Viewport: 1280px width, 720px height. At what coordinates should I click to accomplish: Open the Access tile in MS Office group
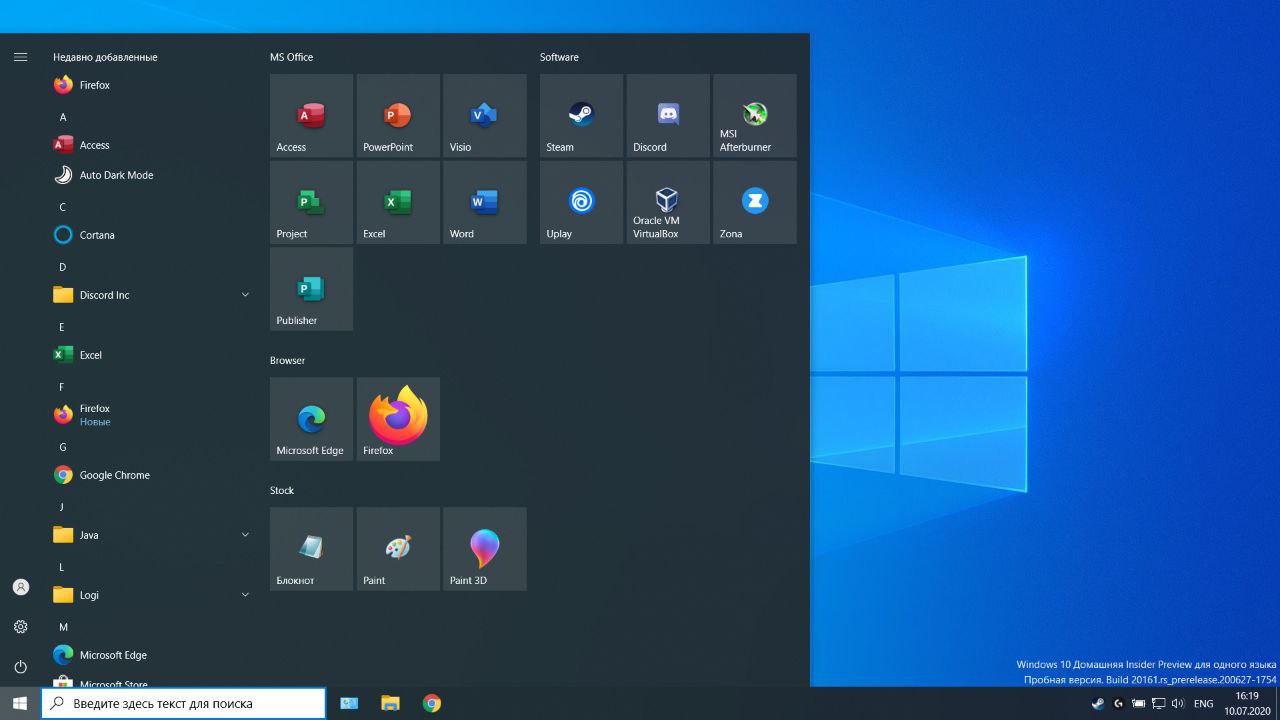(x=311, y=115)
